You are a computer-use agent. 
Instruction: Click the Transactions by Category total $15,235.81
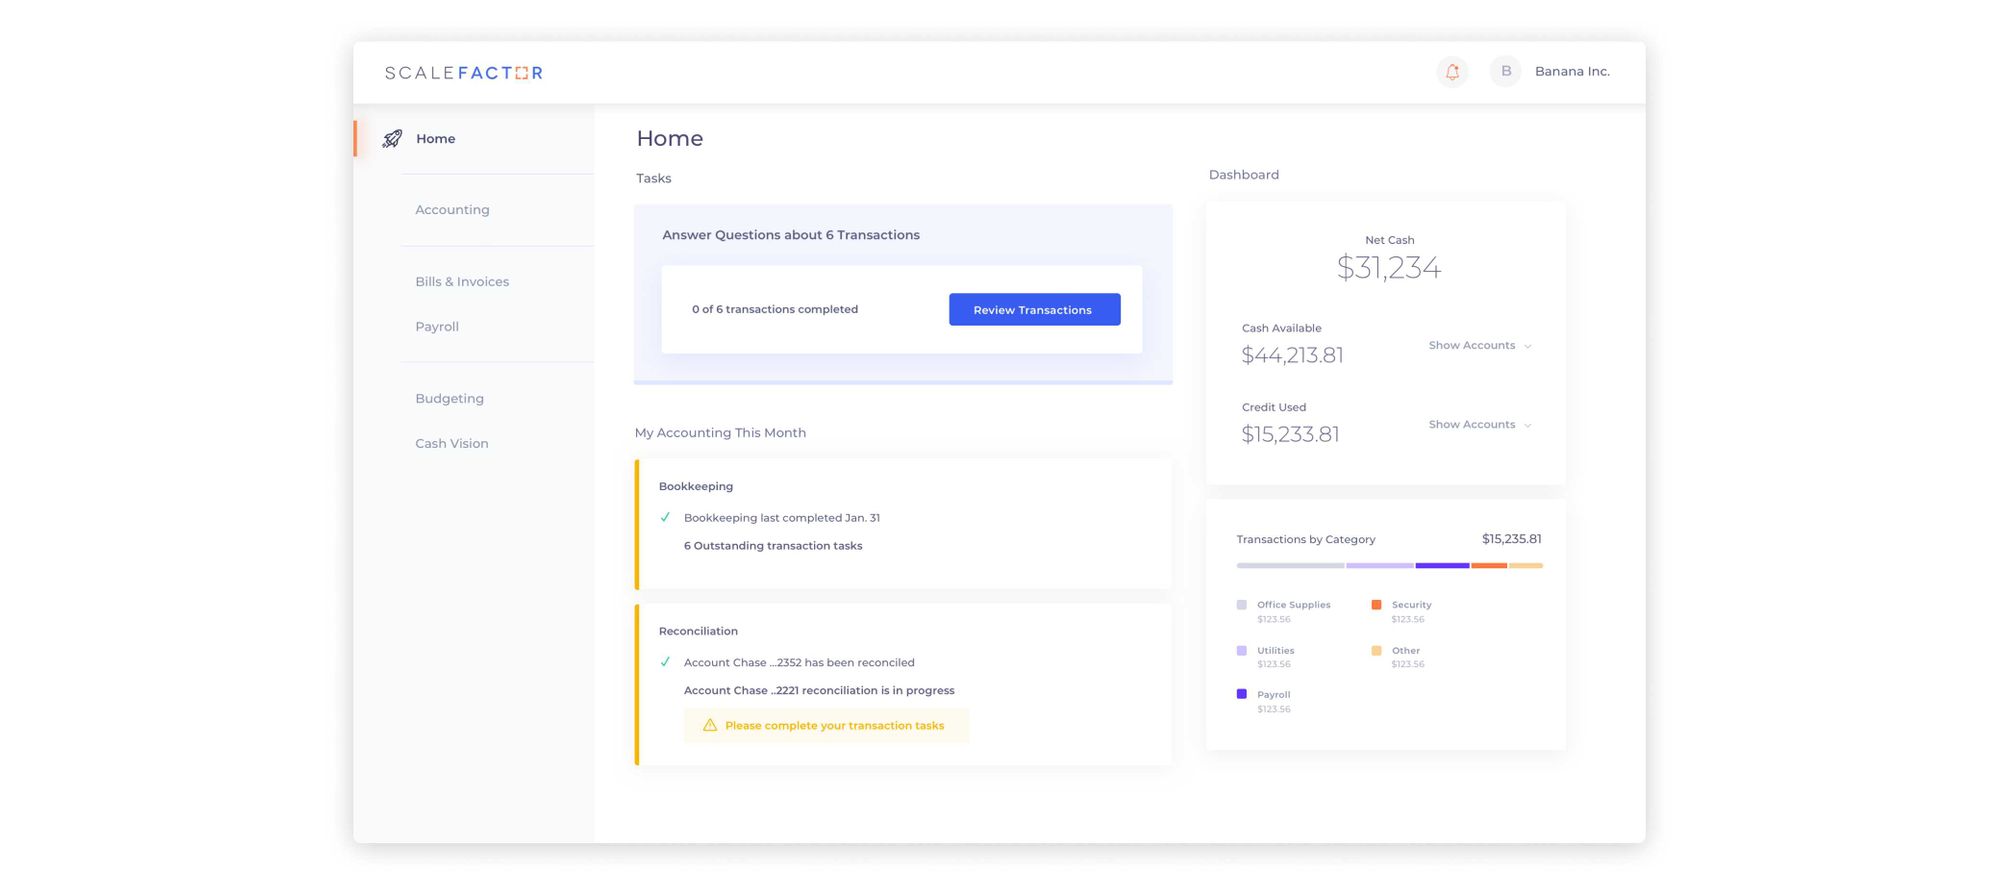[1511, 539]
